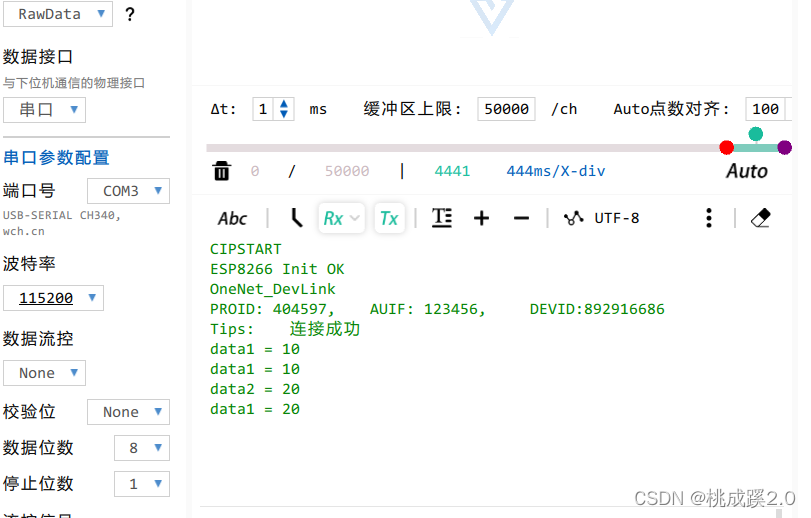The height and width of the screenshot is (518, 811).
Task: Select the UTF-8 encoding label
Action: [617, 218]
